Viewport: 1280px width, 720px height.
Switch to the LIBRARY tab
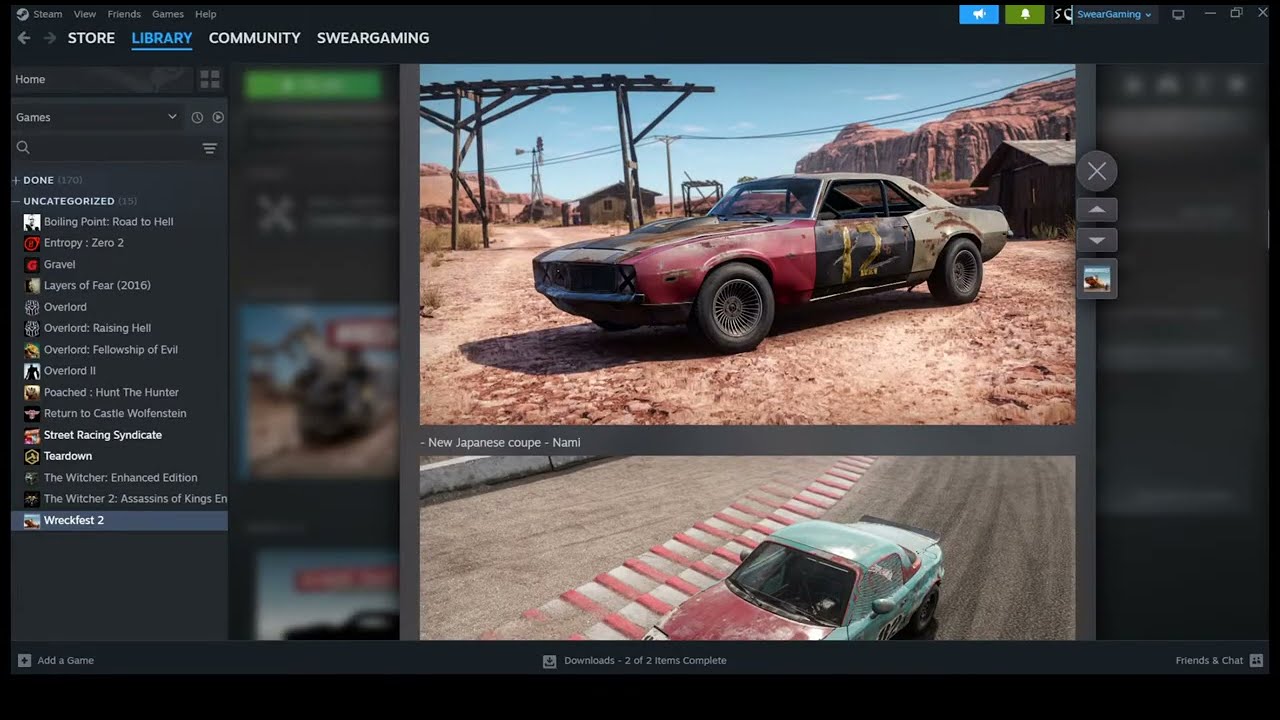[x=161, y=38]
